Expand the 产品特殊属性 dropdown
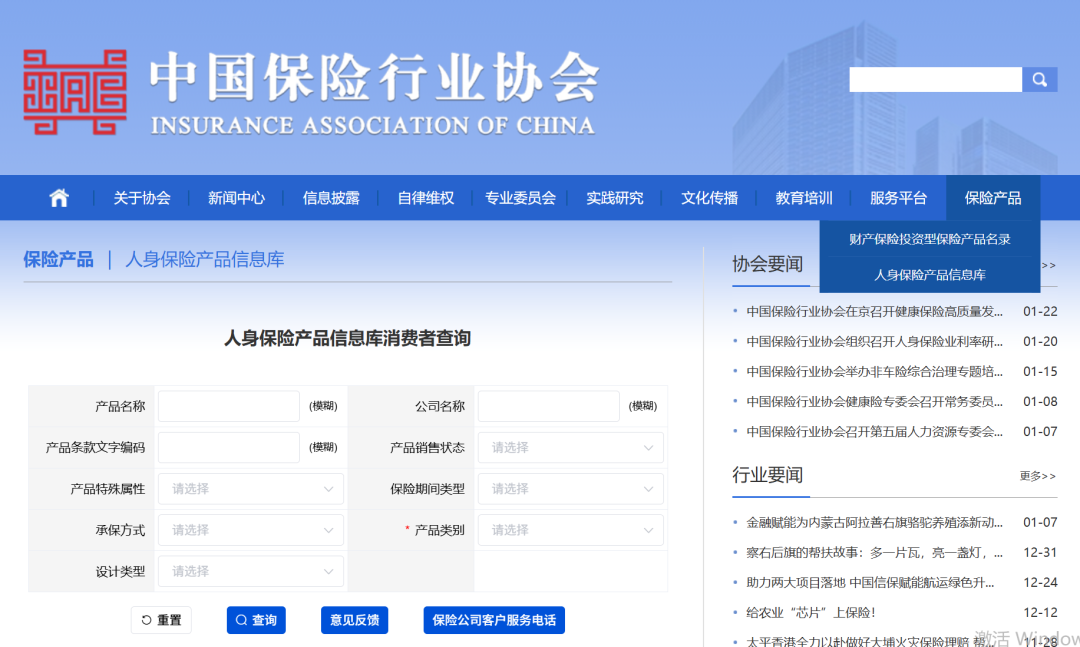This screenshot has height=647, width=1080. (251, 489)
